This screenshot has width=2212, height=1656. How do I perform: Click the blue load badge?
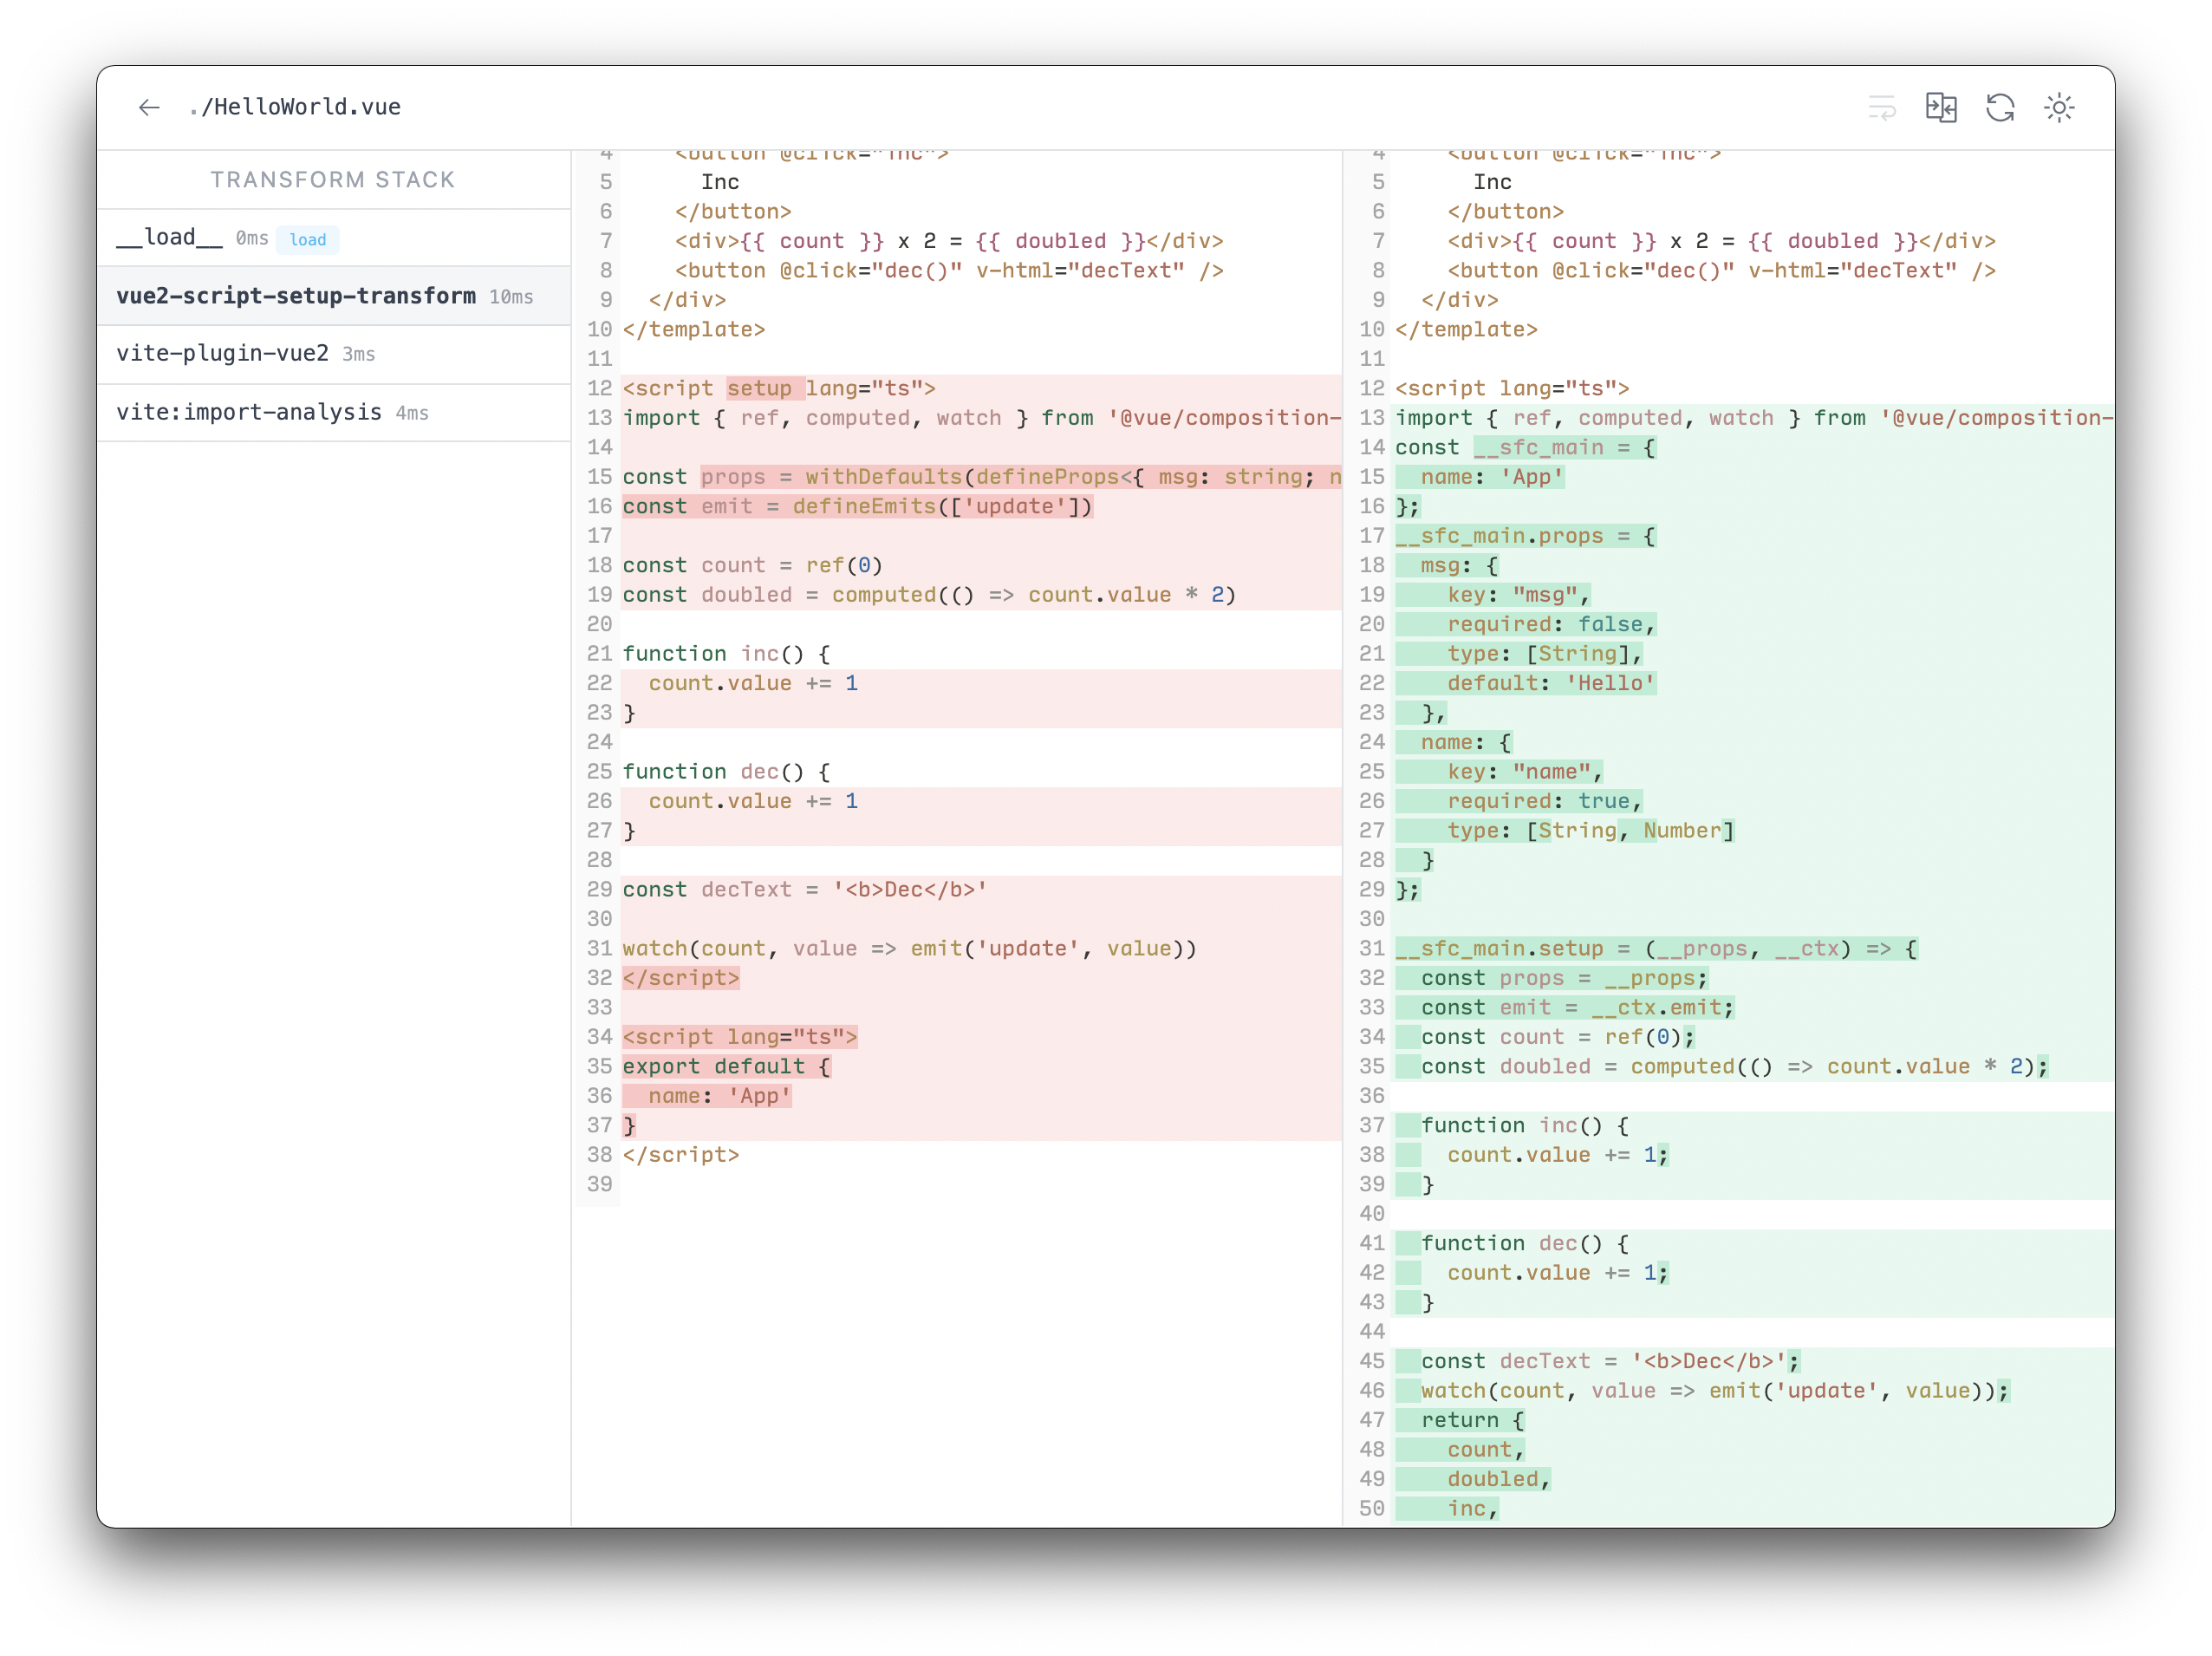coord(307,240)
